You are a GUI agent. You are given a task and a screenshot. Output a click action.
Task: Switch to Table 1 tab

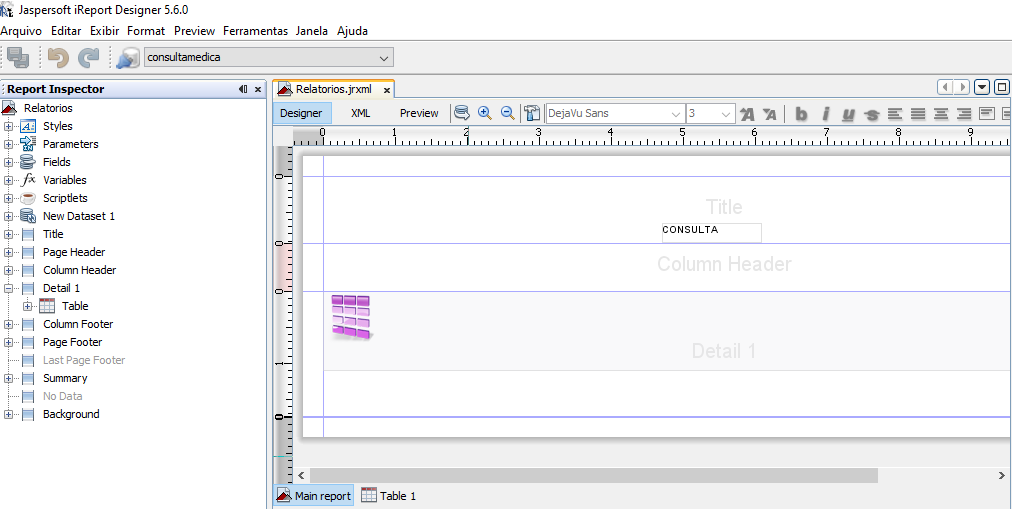(389, 496)
